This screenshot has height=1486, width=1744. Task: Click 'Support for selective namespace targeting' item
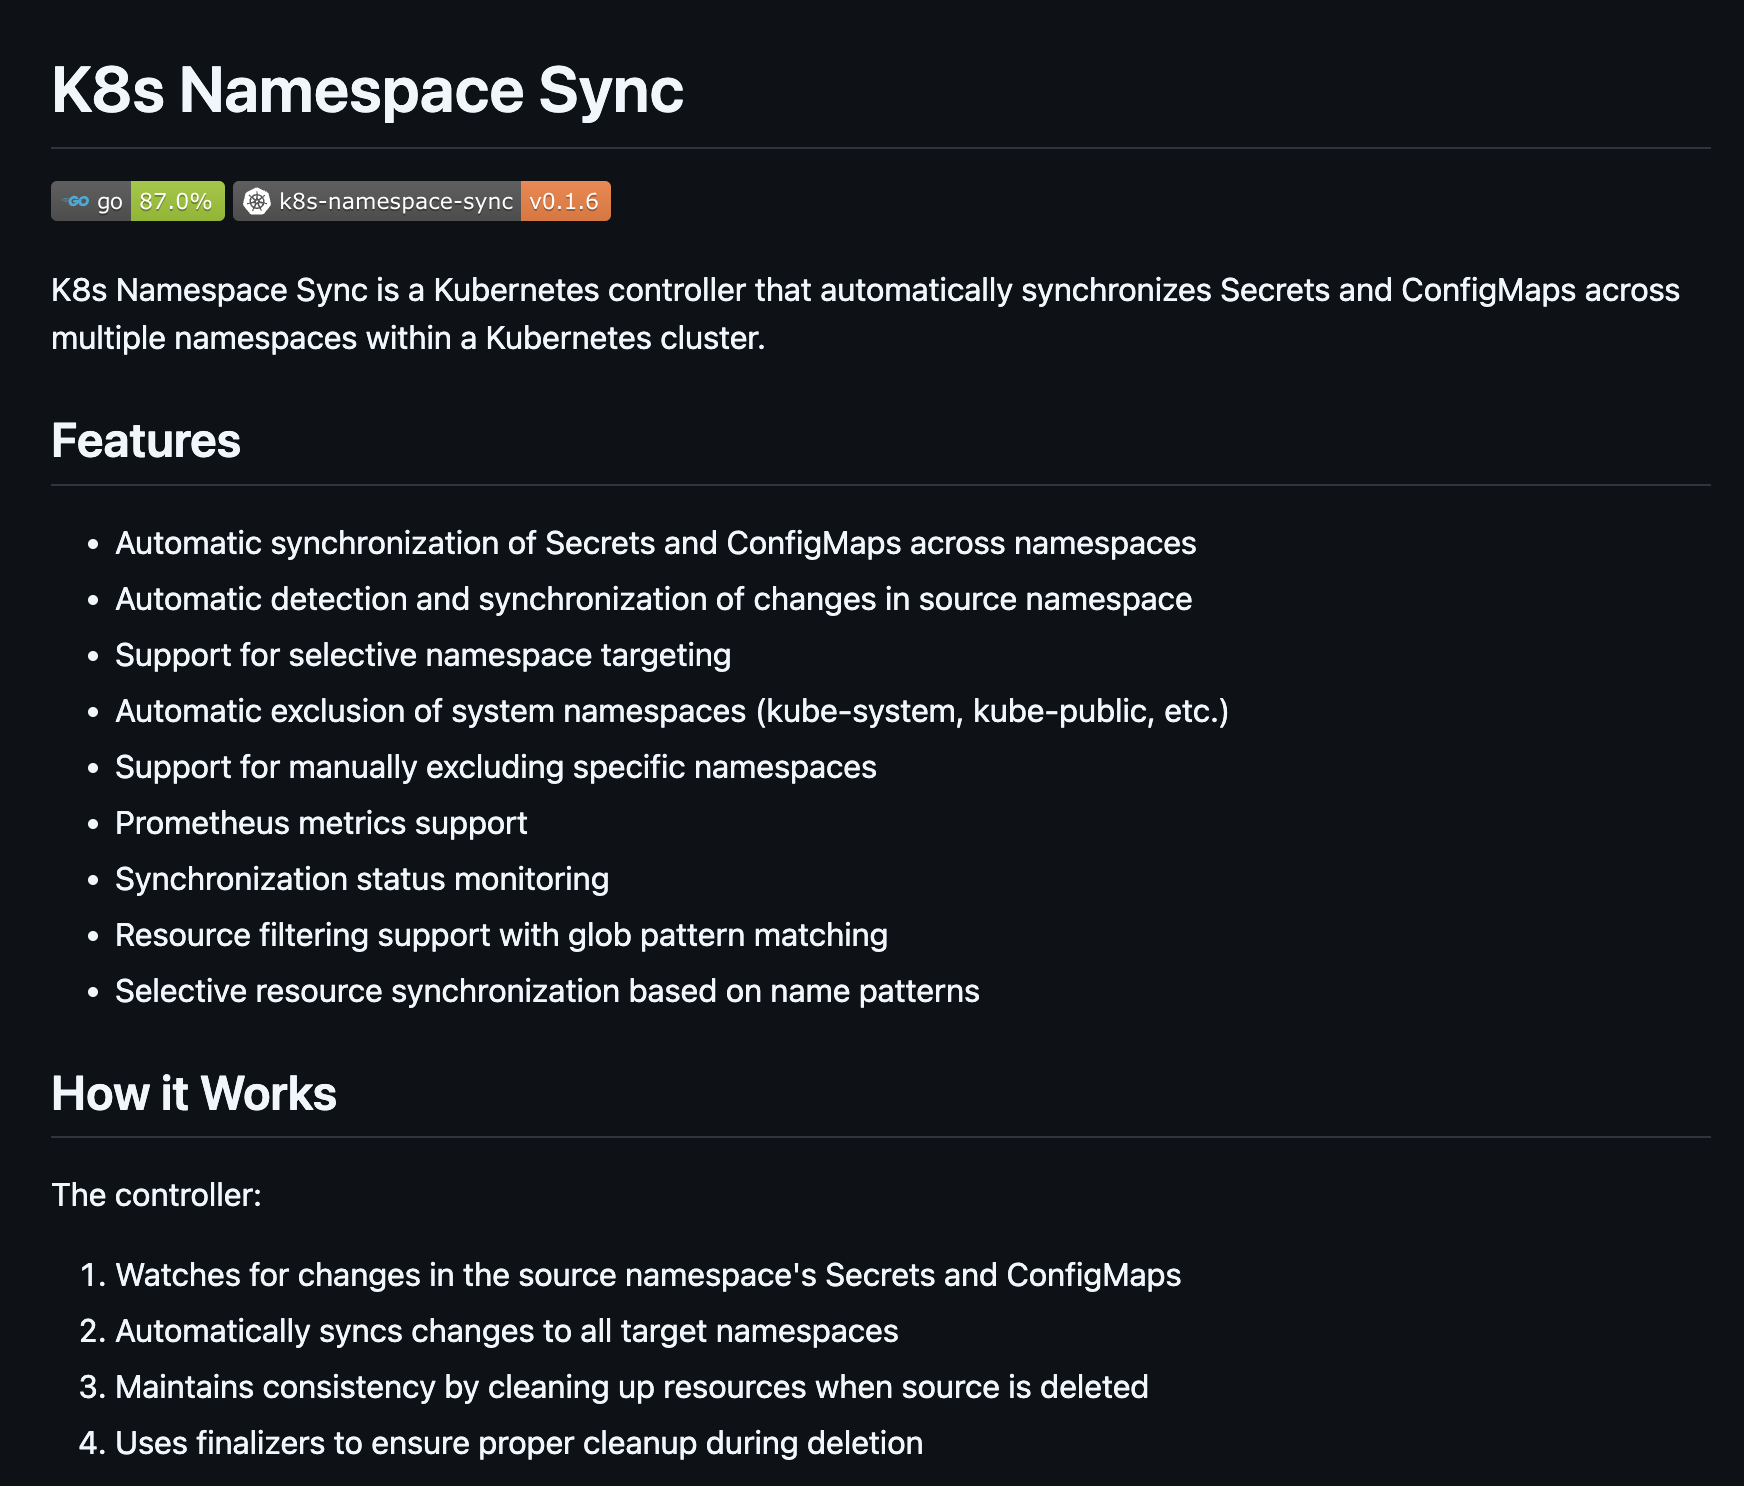click(423, 655)
